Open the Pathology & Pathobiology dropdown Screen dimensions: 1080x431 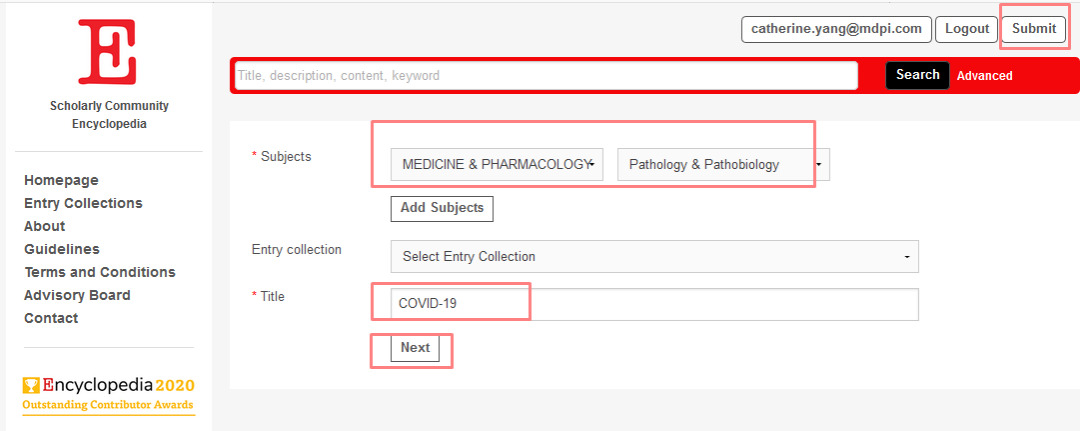point(723,165)
